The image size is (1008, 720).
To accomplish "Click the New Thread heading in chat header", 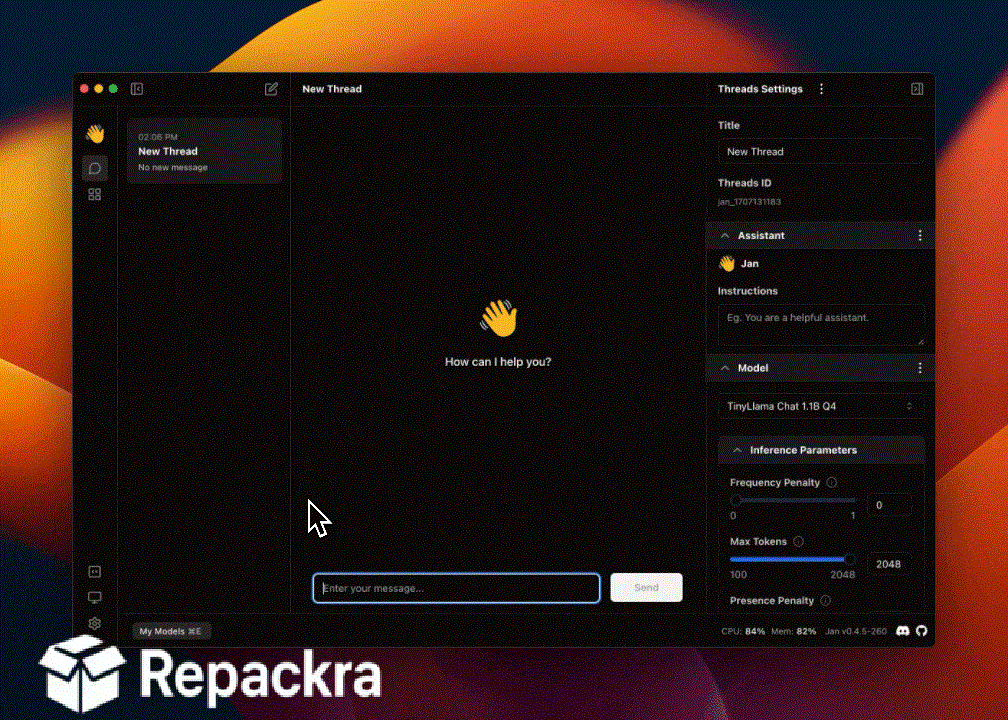I will click(332, 89).
